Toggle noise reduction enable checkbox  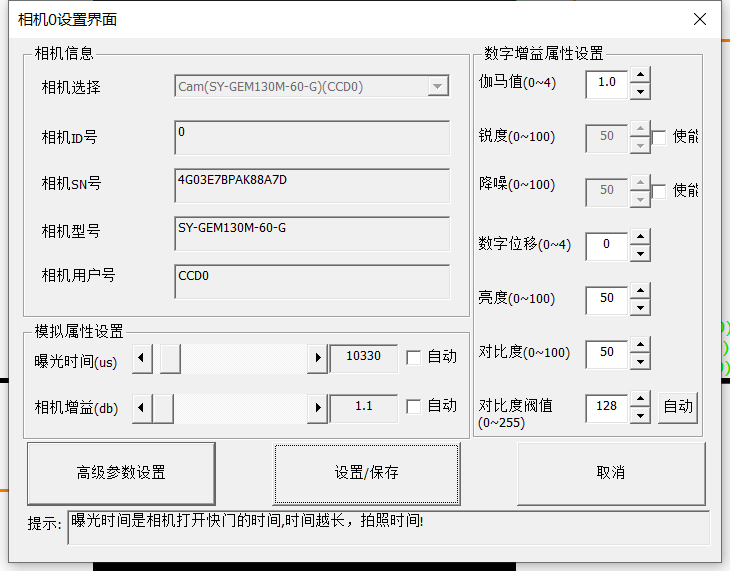click(x=659, y=191)
